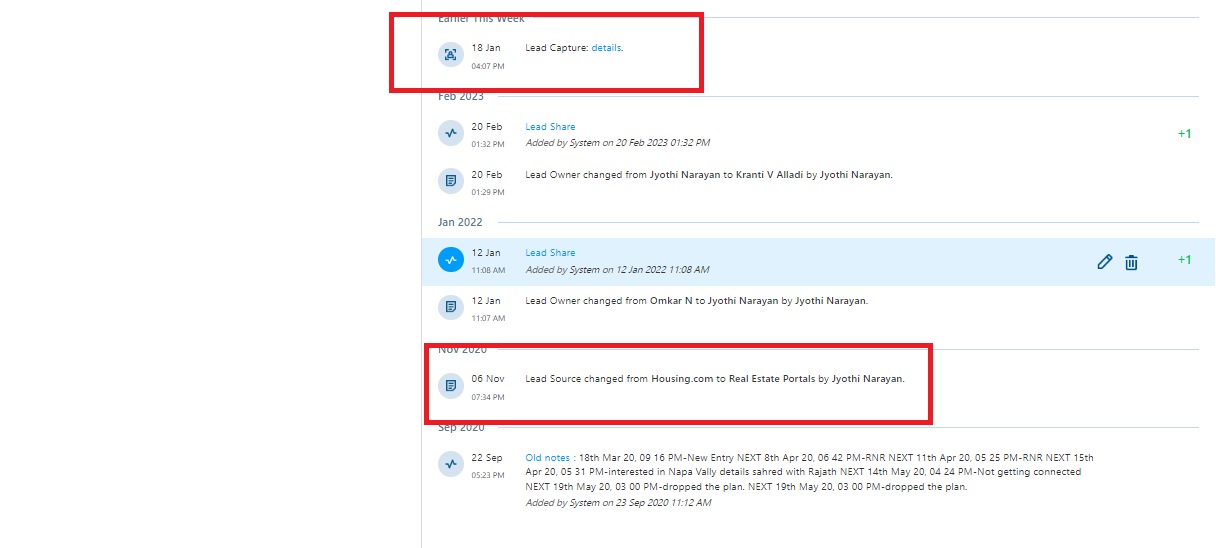Click the activity icon beside 22 Sep 05:23 PM
This screenshot has height=548, width=1216.
[x=451, y=464]
